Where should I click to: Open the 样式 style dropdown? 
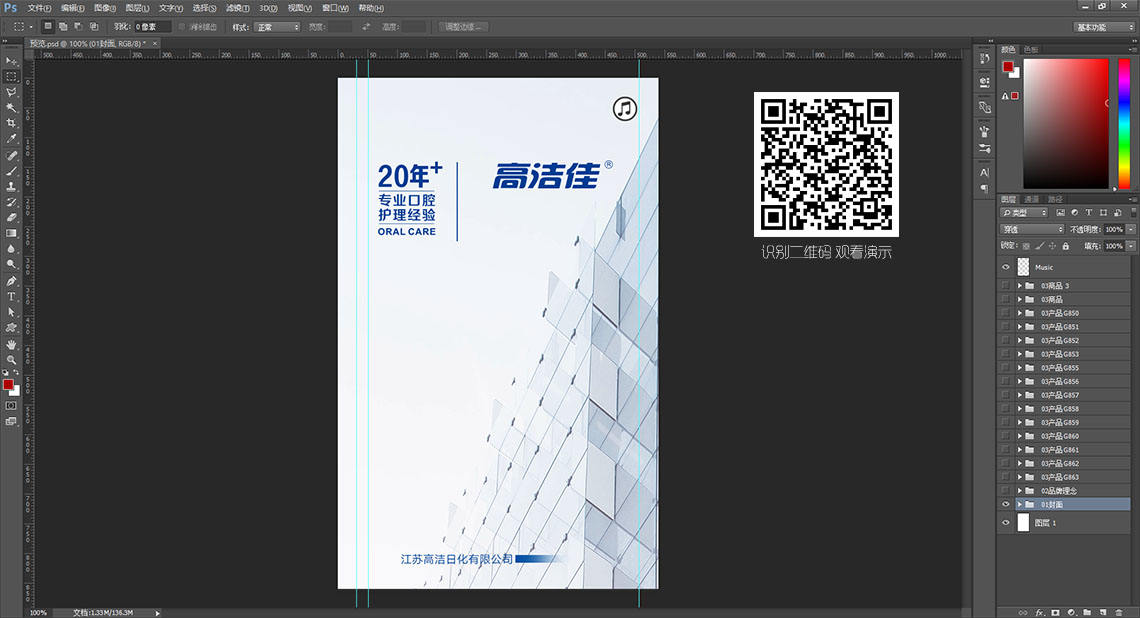coord(277,27)
